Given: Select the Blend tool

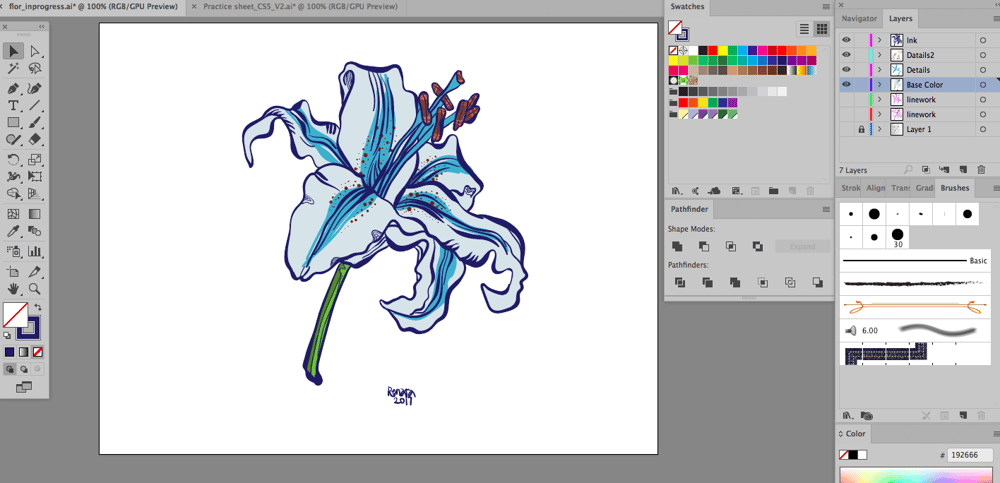Looking at the screenshot, I should 35,230.
